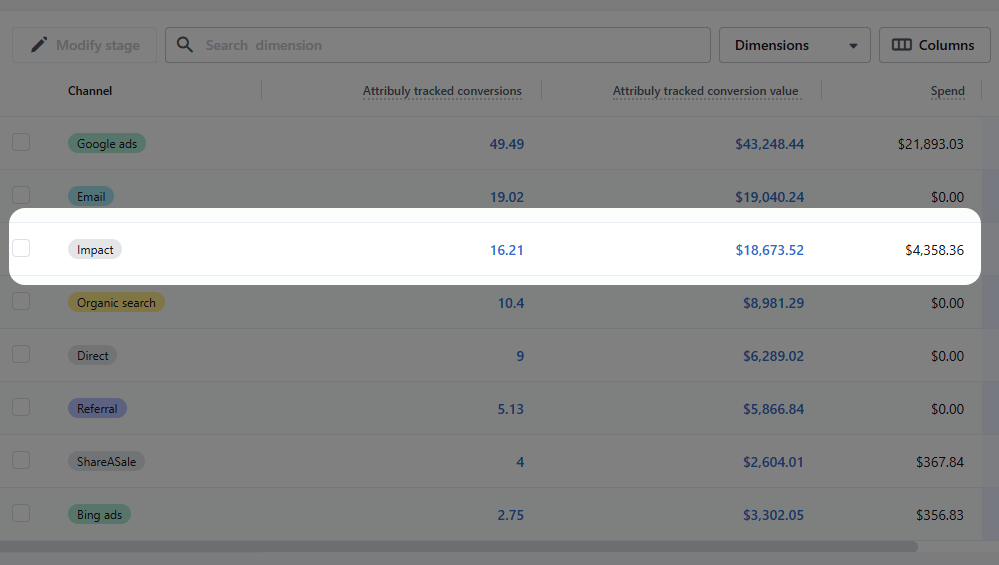
Task: Check the Referral row checkbox
Action: 21,407
